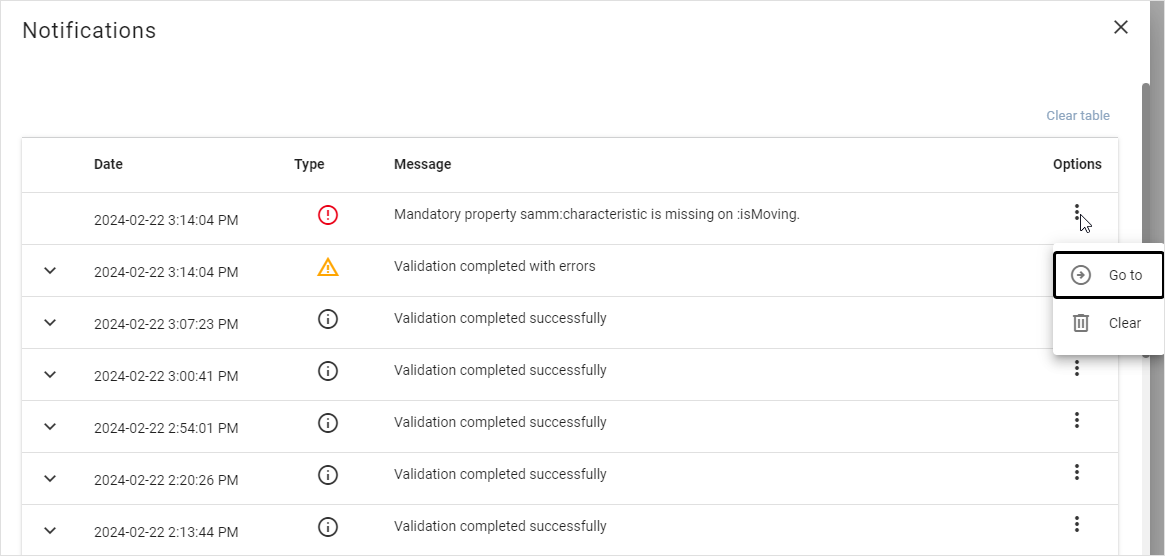
Task: Click three-dot options for the error notification
Action: (x=1076, y=212)
